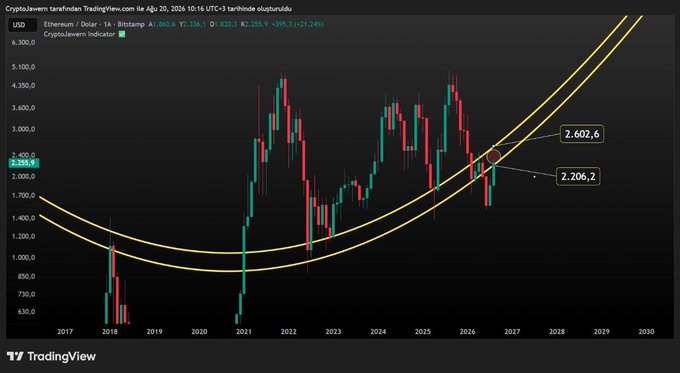The height and width of the screenshot is (373, 680).
Task: Click the 3.000,0 price axis label
Action: [24, 129]
